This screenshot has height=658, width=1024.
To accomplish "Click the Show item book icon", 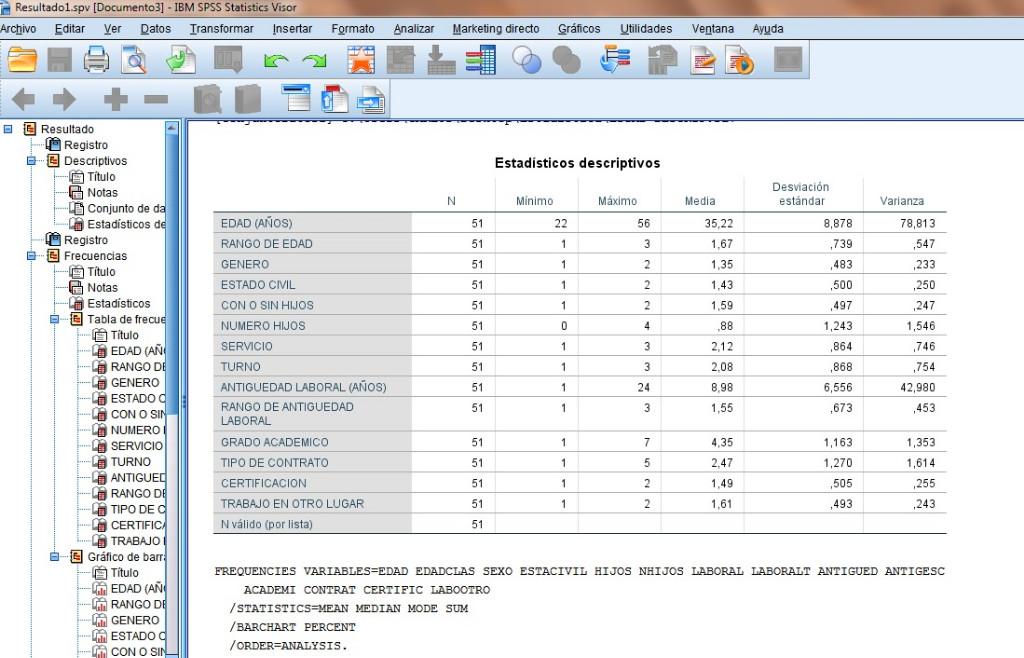I will pyautogui.click(x=208, y=100).
